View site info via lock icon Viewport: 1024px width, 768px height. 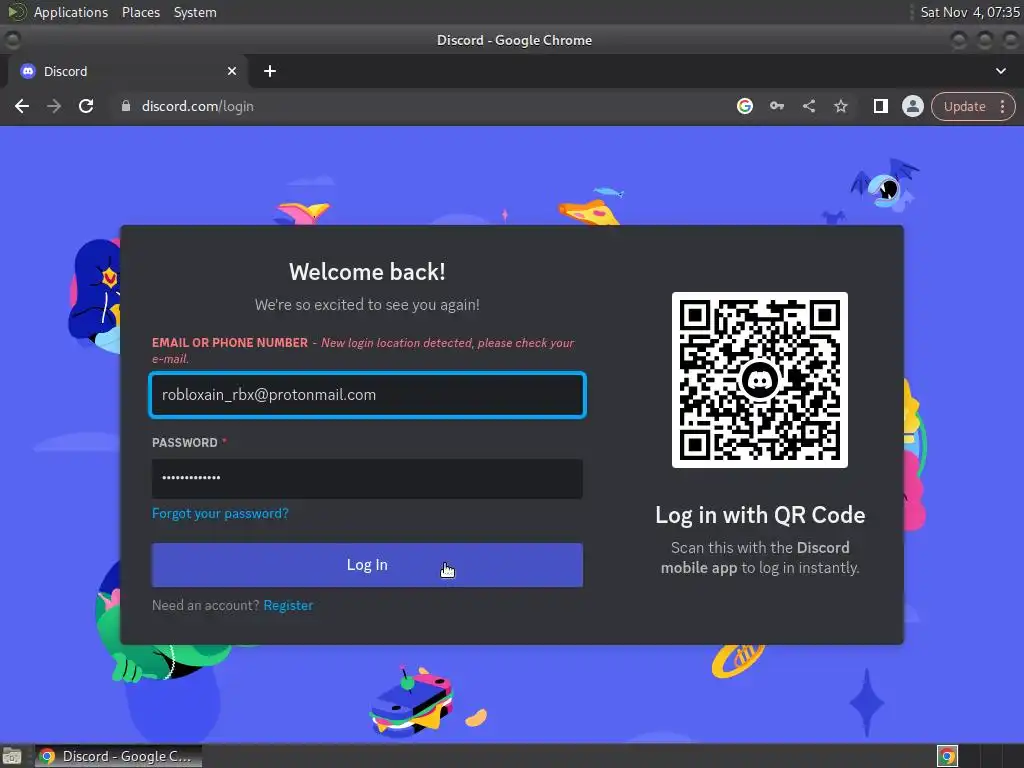[126, 106]
